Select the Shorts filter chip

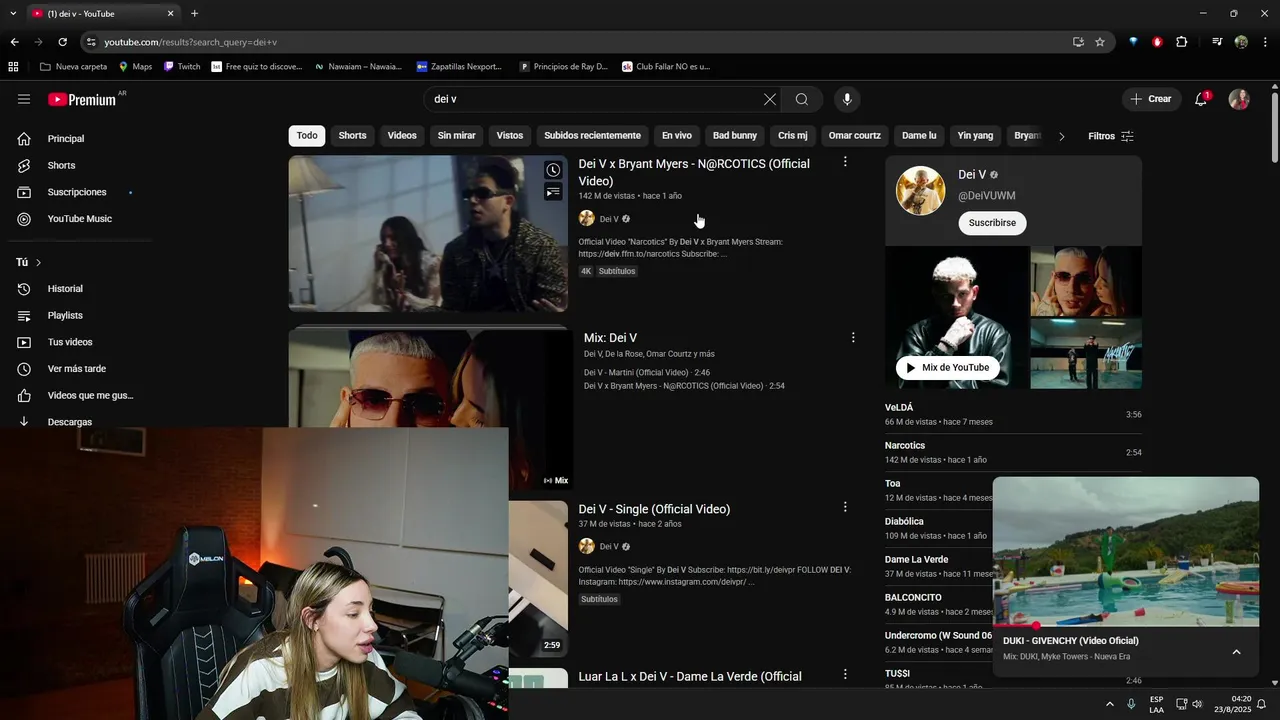click(352, 136)
